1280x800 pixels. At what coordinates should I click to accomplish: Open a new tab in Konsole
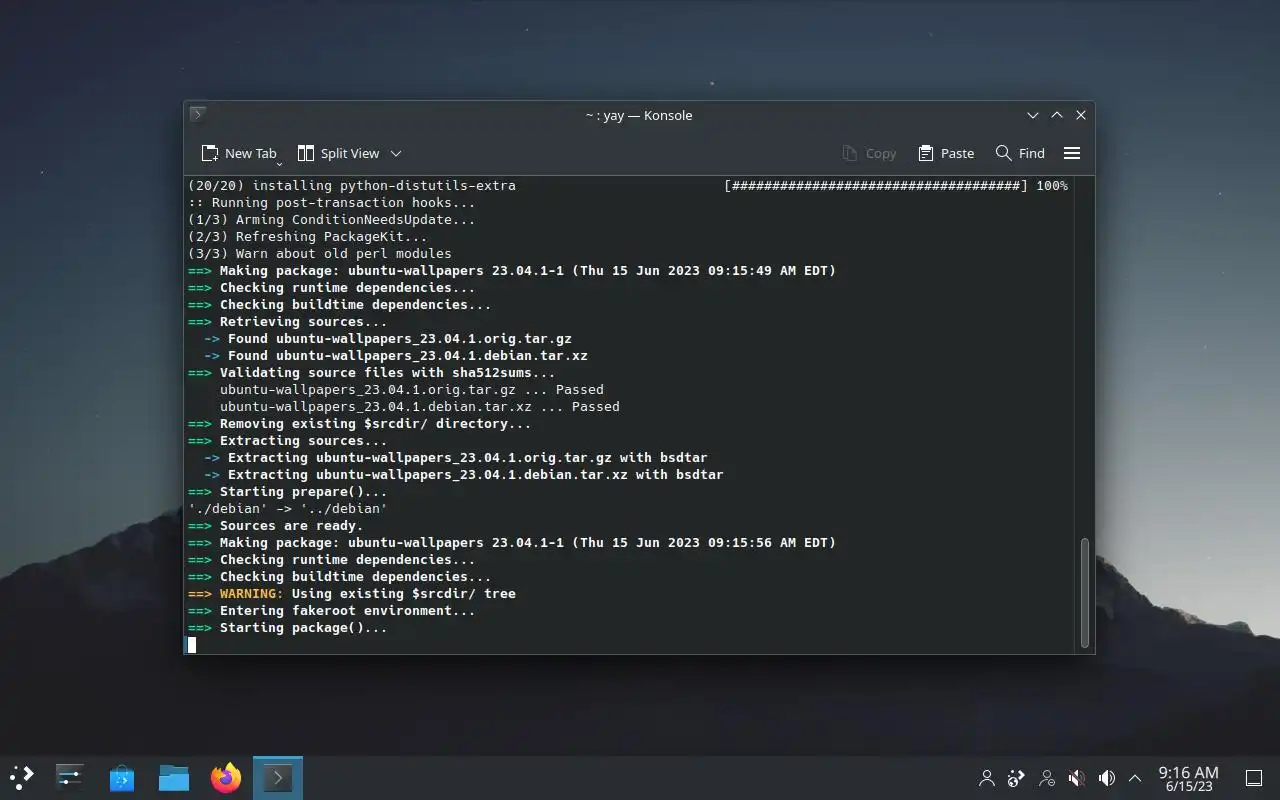click(238, 153)
